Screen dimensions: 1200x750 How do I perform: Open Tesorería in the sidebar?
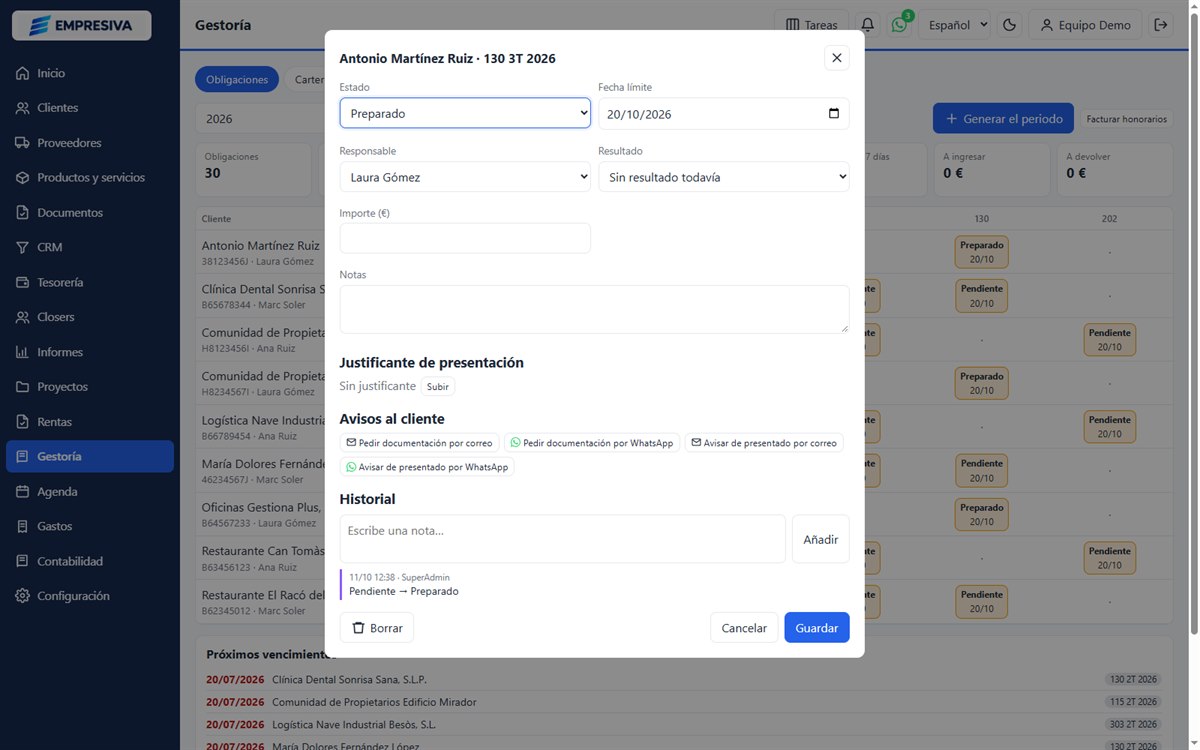90,282
